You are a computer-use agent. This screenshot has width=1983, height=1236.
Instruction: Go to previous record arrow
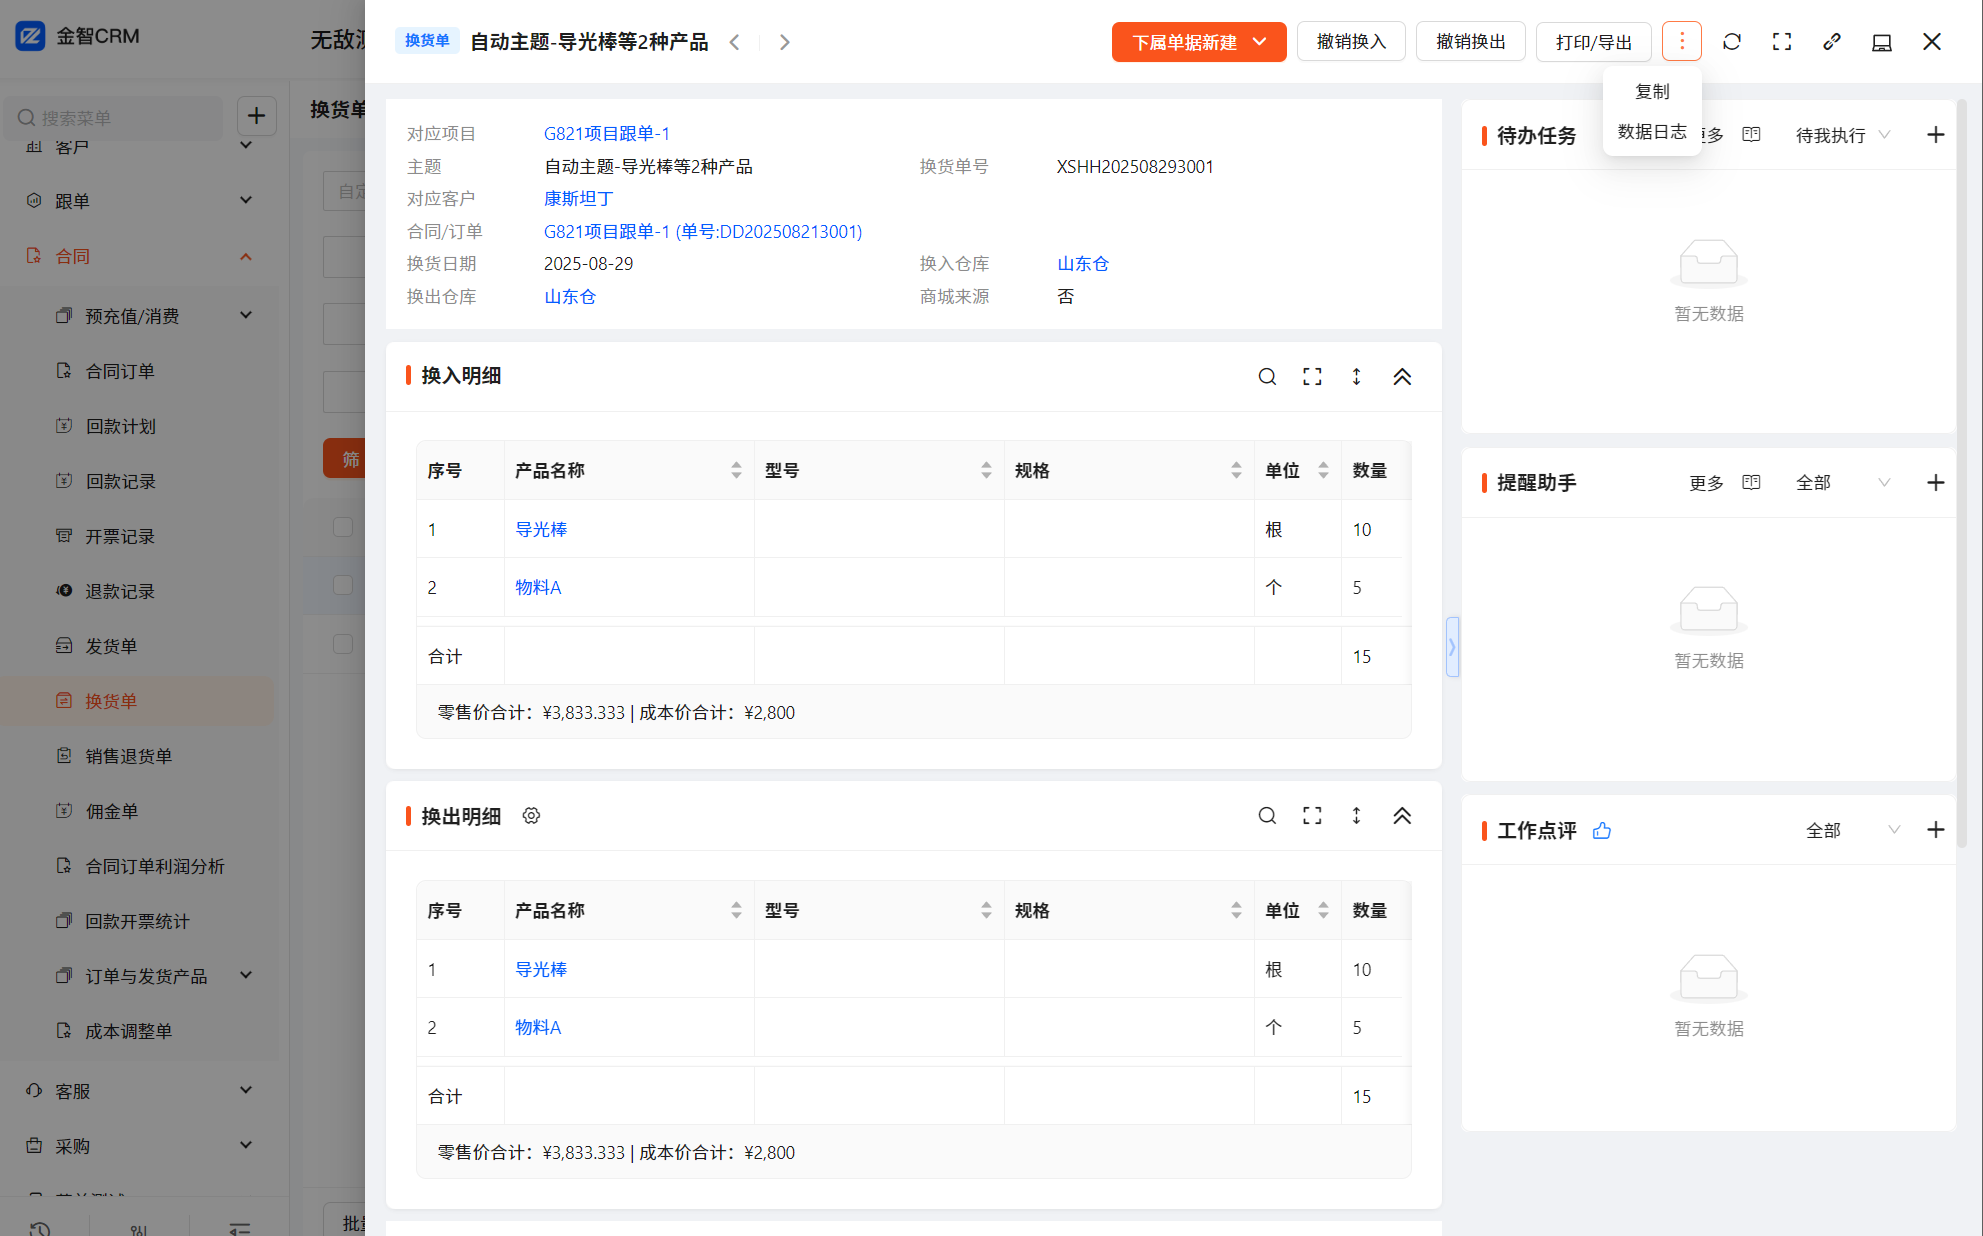(x=735, y=42)
